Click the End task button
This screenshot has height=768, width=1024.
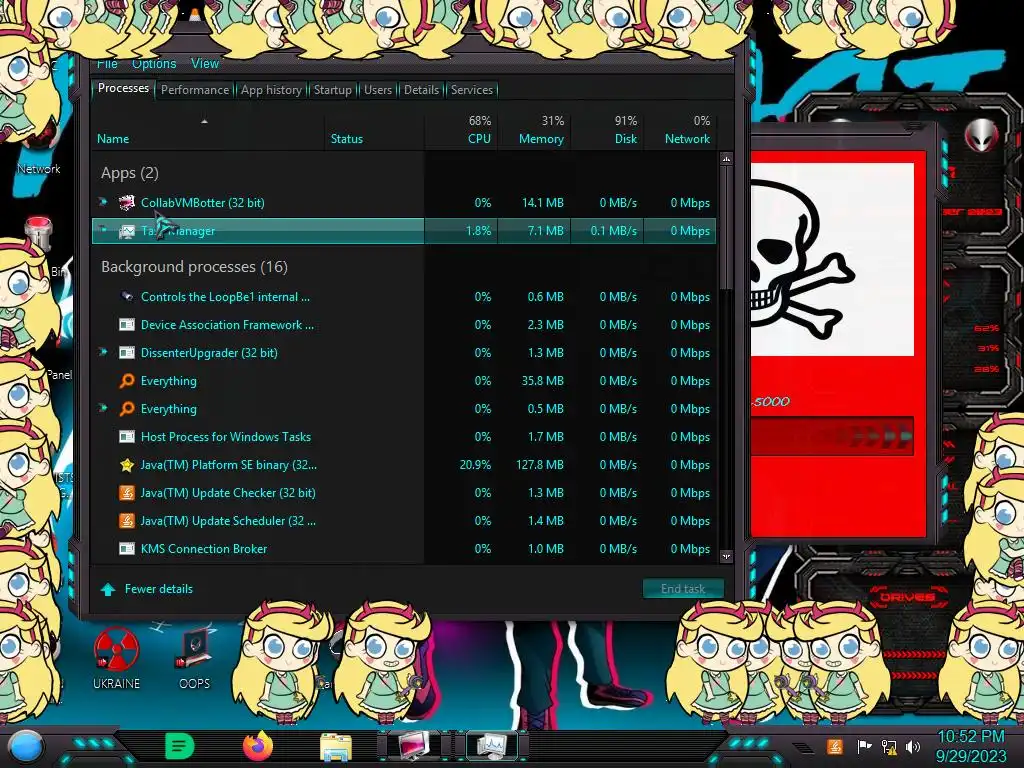click(x=683, y=588)
